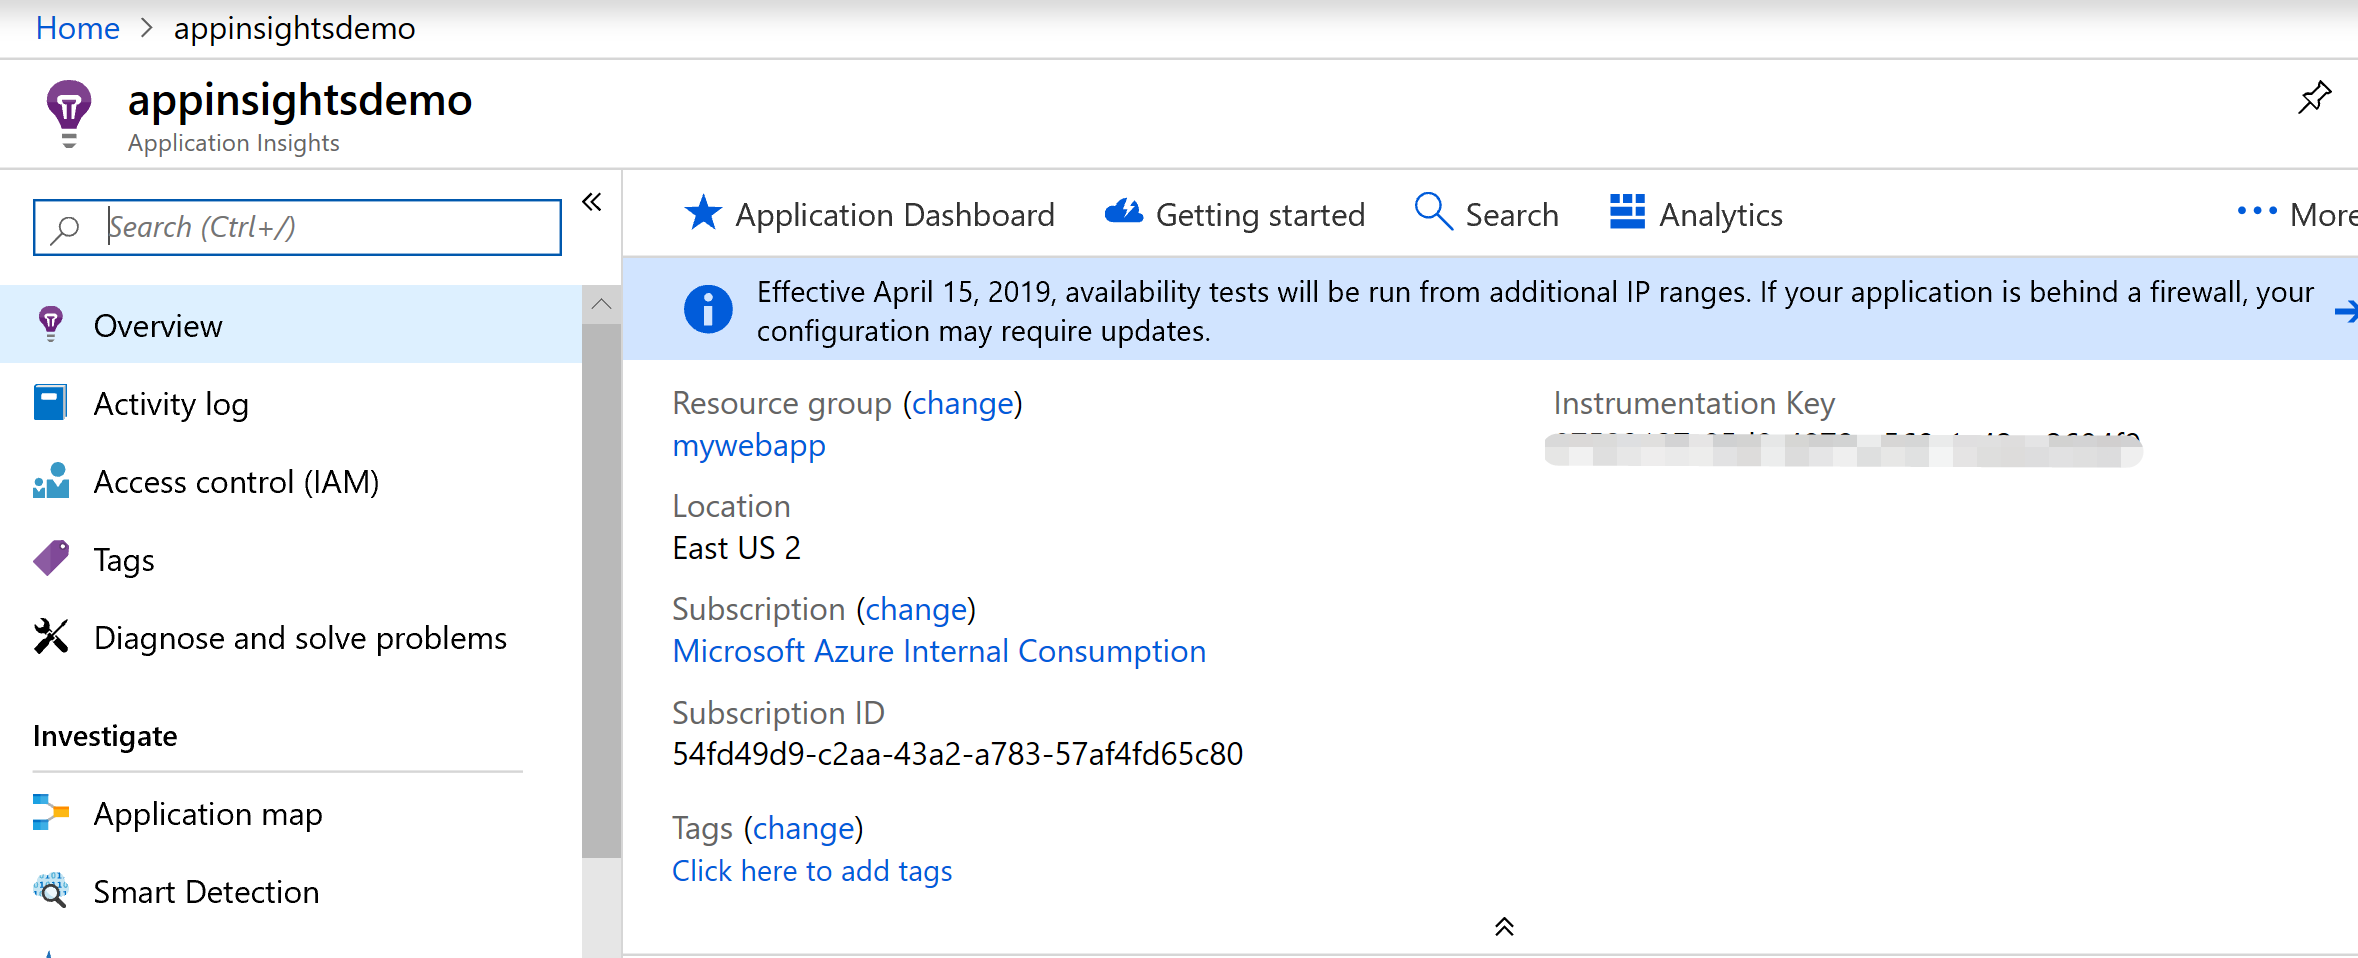The width and height of the screenshot is (2358, 958).
Task: Change the Resource group
Action: pos(963,403)
